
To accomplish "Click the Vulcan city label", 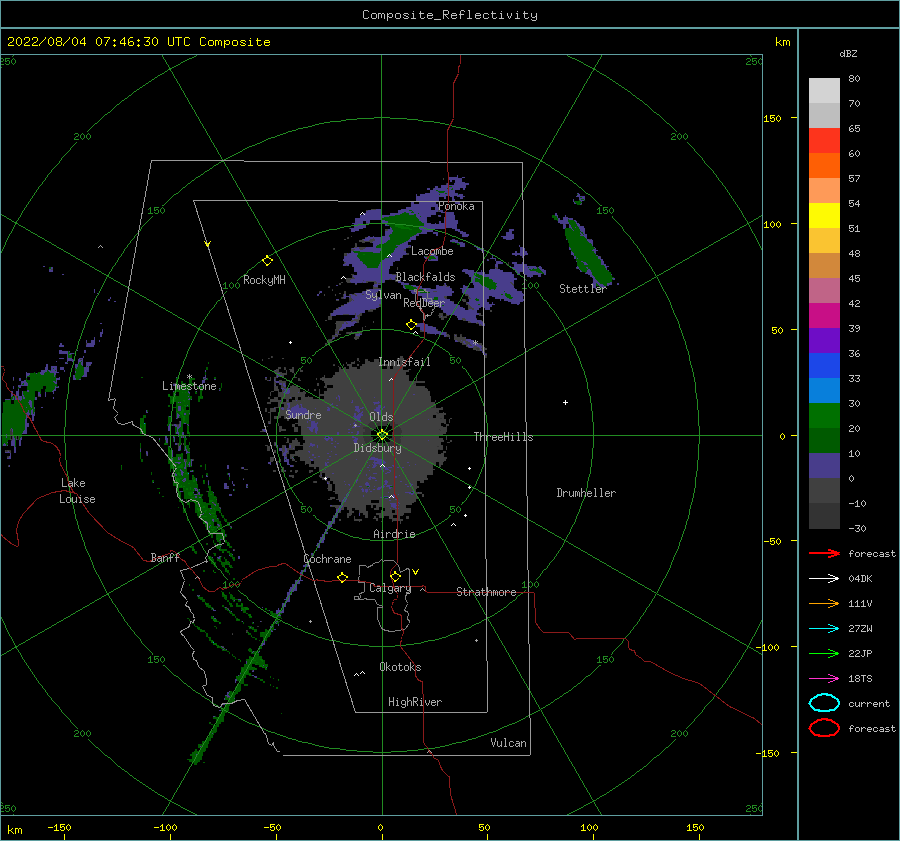I will [x=508, y=743].
